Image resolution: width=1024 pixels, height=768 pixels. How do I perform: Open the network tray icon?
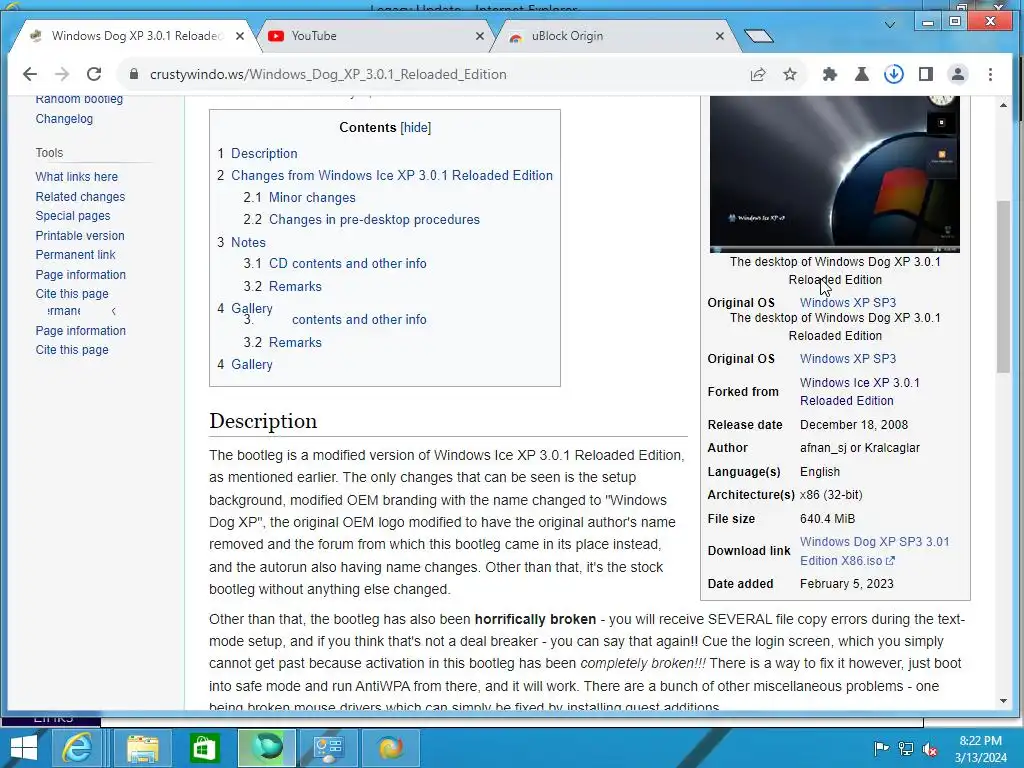[906, 748]
